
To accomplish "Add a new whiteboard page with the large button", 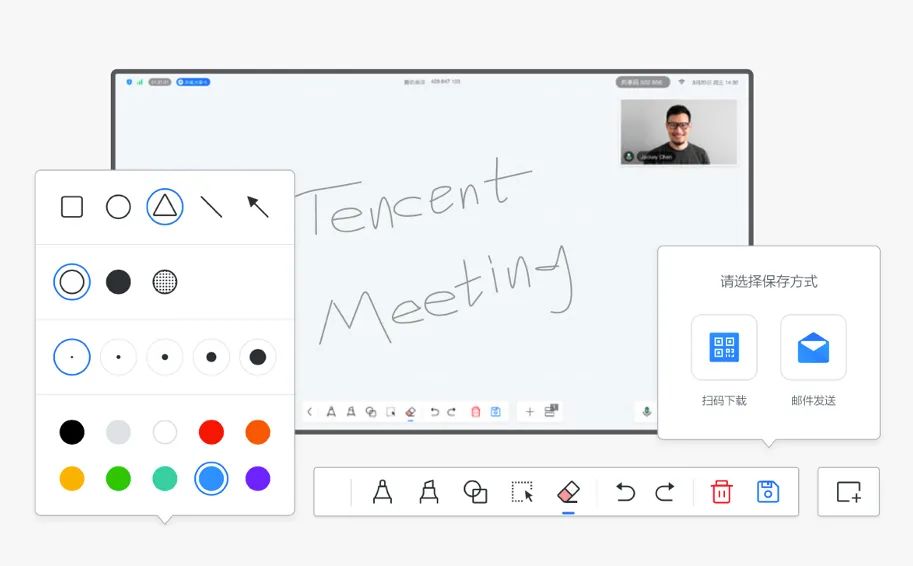I will [x=848, y=492].
